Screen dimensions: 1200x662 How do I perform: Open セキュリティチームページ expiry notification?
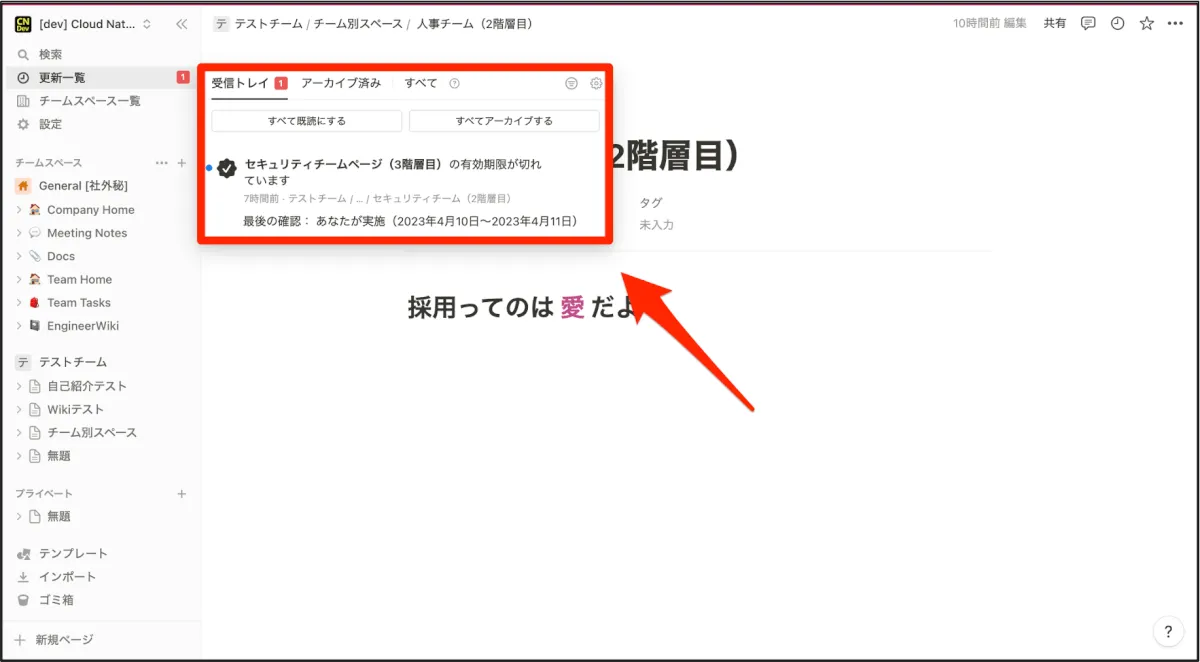point(405,192)
